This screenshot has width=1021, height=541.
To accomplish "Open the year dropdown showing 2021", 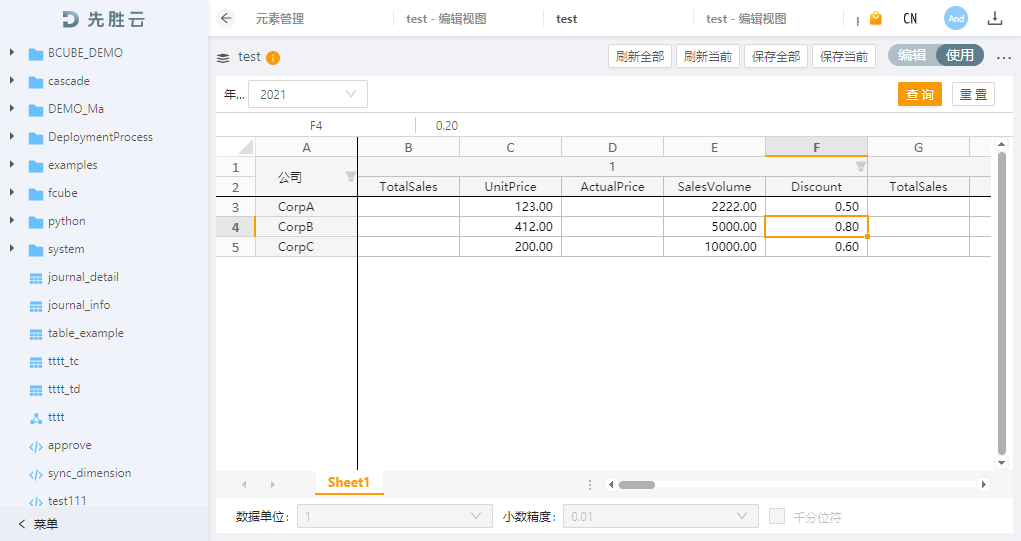I will click(x=308, y=94).
